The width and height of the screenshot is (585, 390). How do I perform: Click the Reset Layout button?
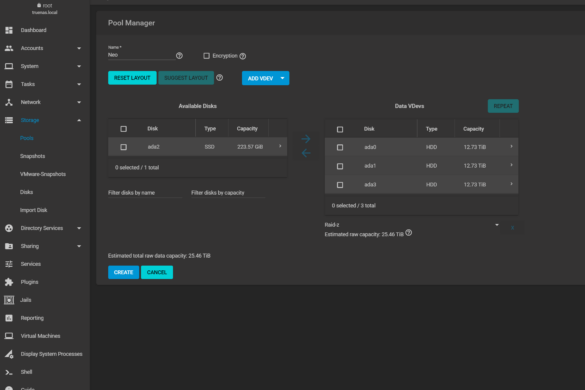(132, 78)
